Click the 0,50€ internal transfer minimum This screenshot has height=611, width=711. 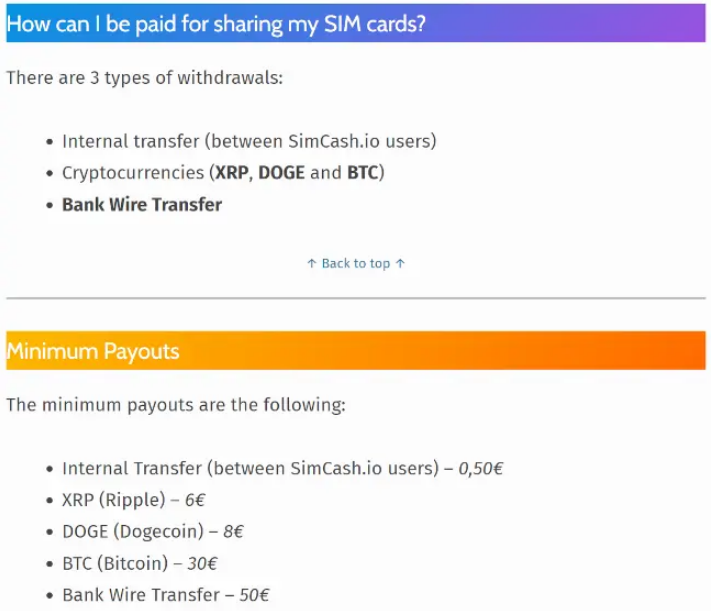(481, 468)
